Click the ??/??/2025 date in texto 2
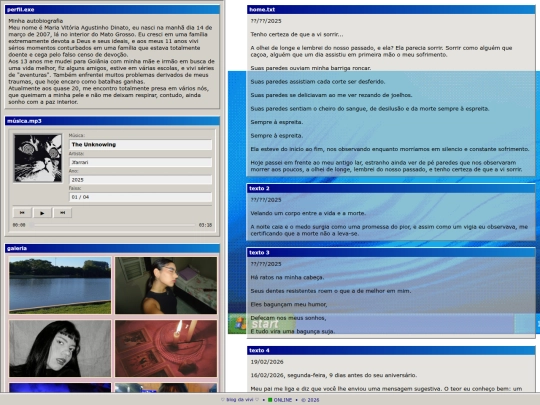540x405 pixels. point(266,200)
